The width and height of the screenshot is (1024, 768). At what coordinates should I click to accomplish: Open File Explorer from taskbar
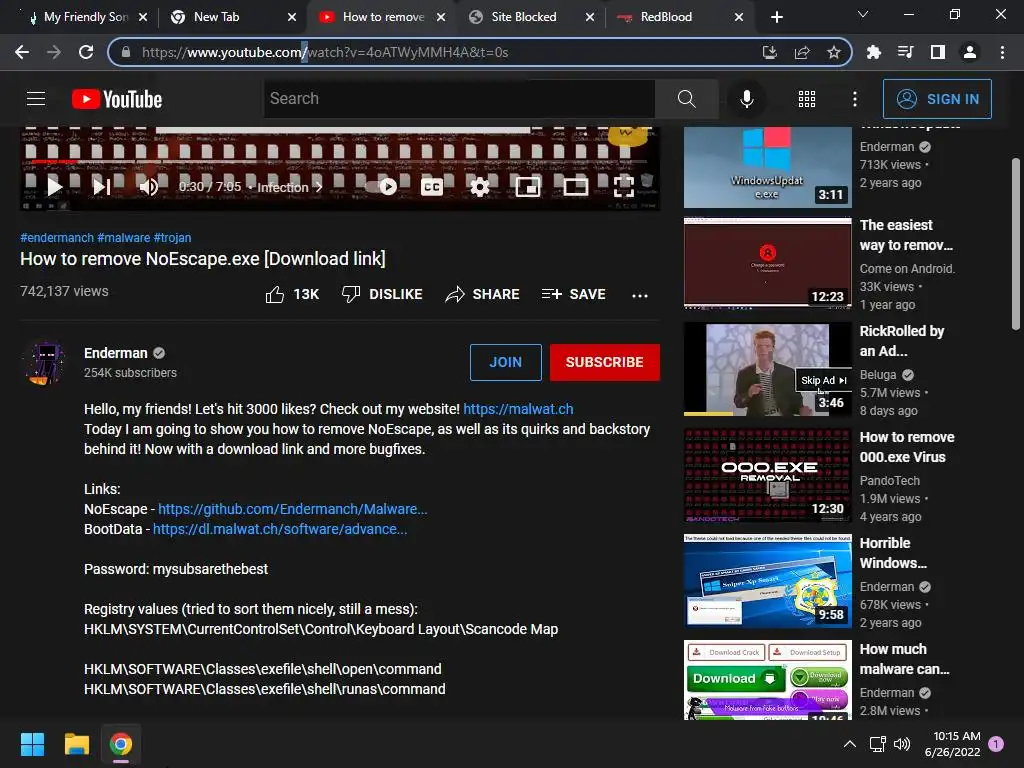pyautogui.click(x=76, y=744)
